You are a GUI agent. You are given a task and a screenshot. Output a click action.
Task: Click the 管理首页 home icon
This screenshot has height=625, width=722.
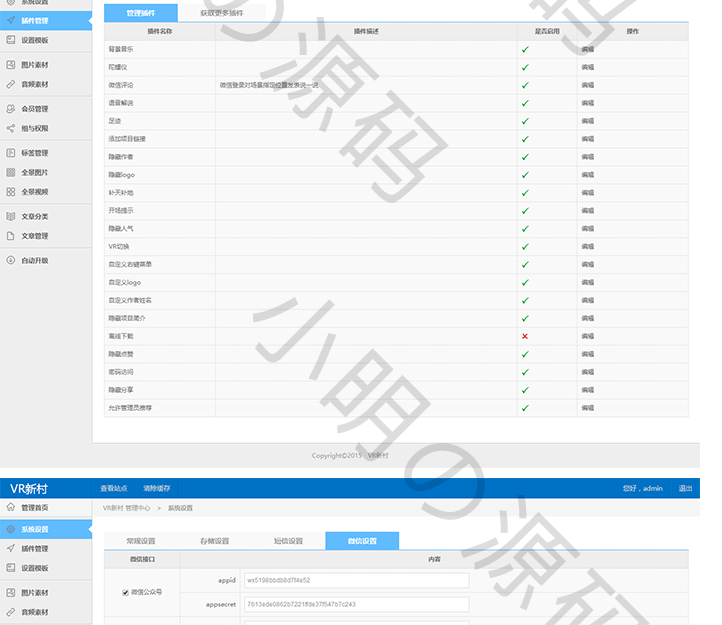[11, 507]
